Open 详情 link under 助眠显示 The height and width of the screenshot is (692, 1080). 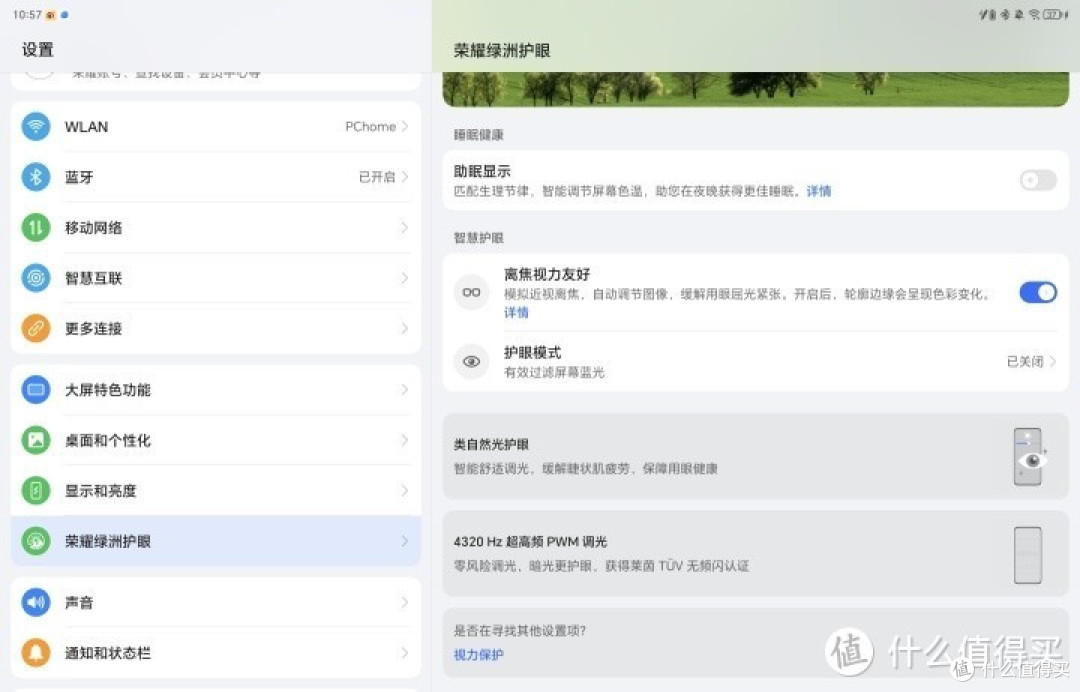tap(819, 191)
